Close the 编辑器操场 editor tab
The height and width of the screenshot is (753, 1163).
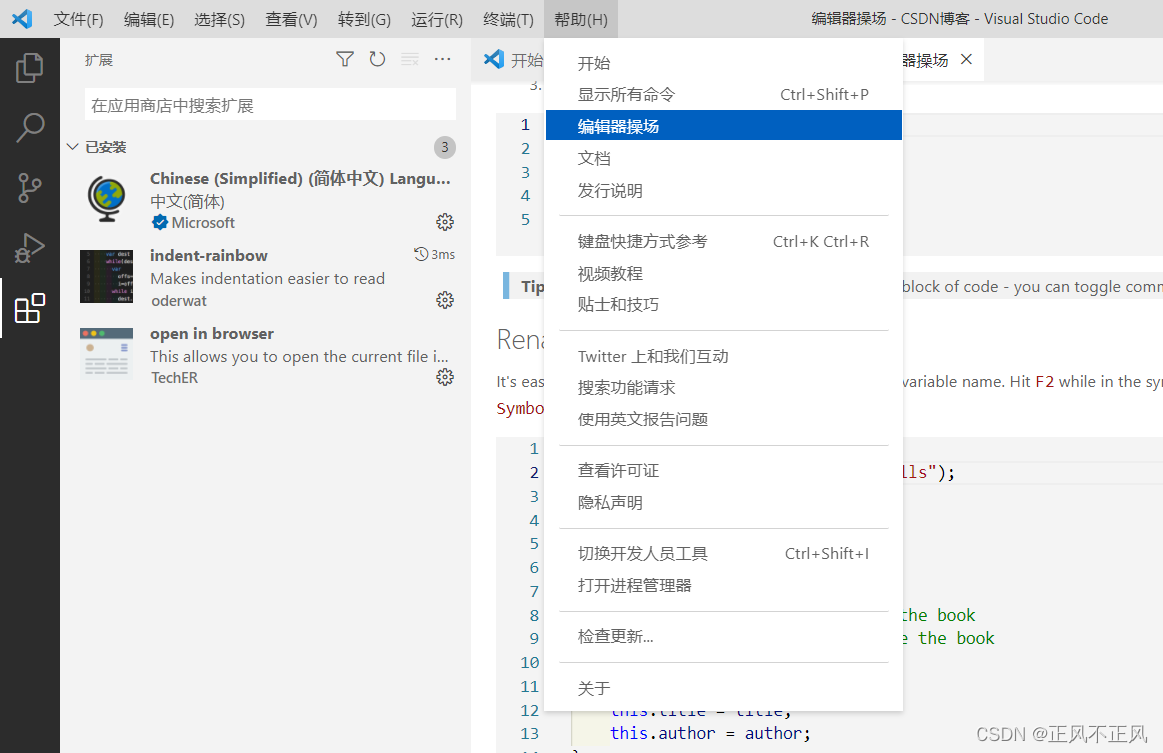[966, 59]
